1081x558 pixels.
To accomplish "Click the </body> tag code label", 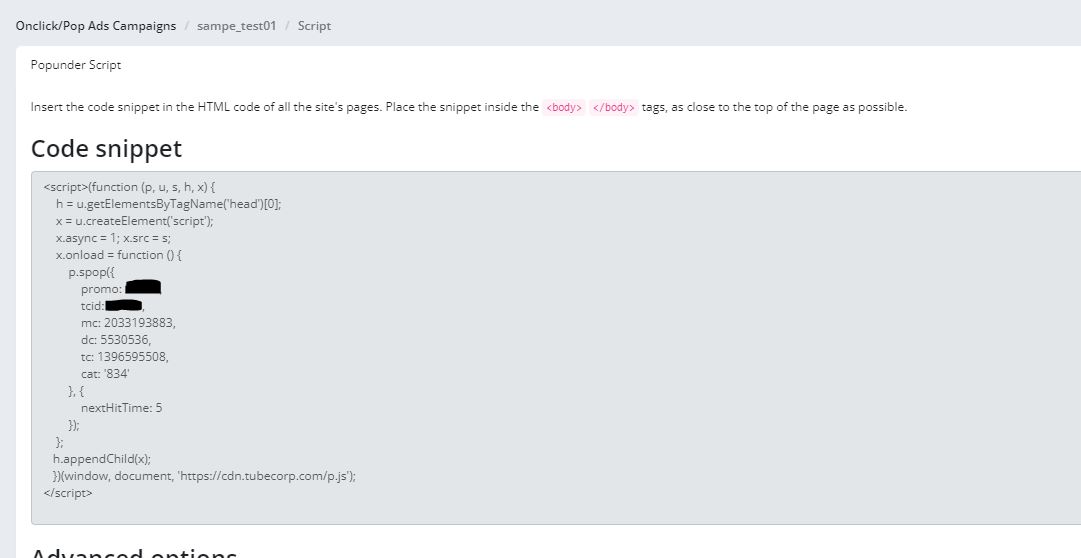I will (x=614, y=108).
